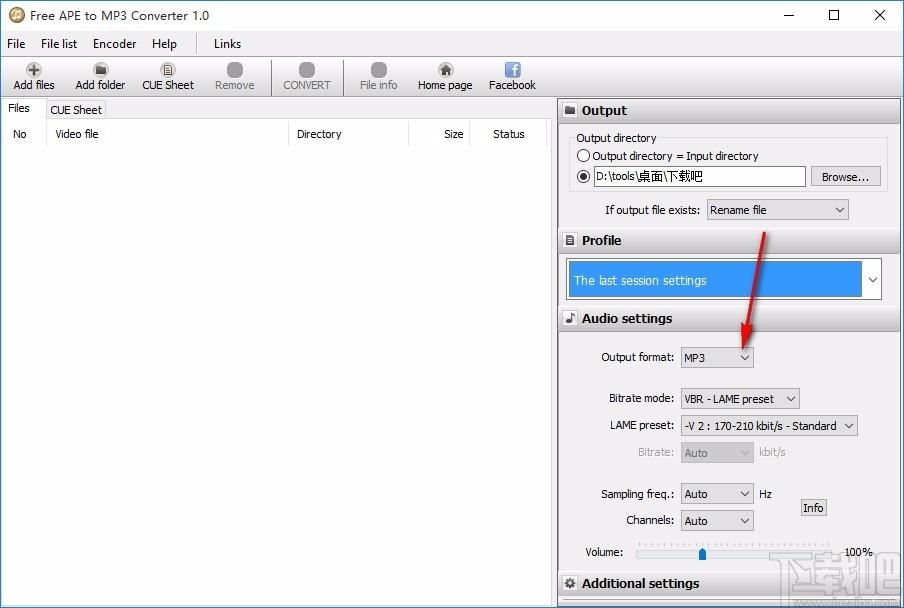Click the Additional settings gear icon
Viewport: 904px width, 608px height.
click(570, 583)
